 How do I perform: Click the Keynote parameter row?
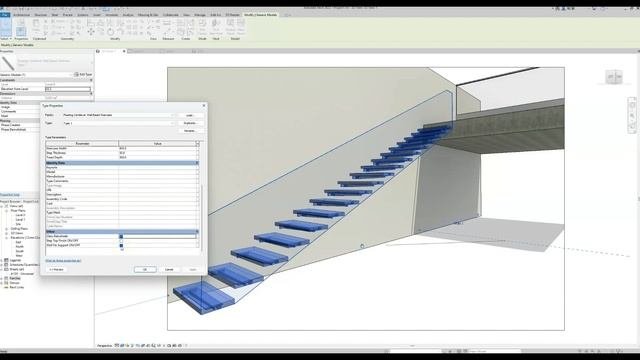(121, 168)
